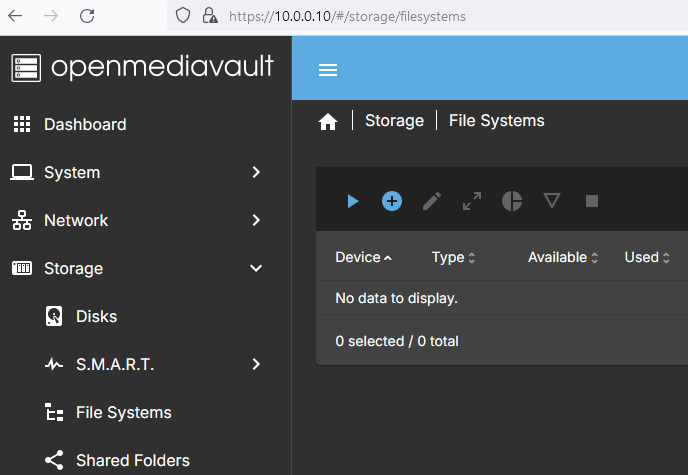Click the Delete square toolbar icon
The height and width of the screenshot is (475, 688).
point(591,201)
